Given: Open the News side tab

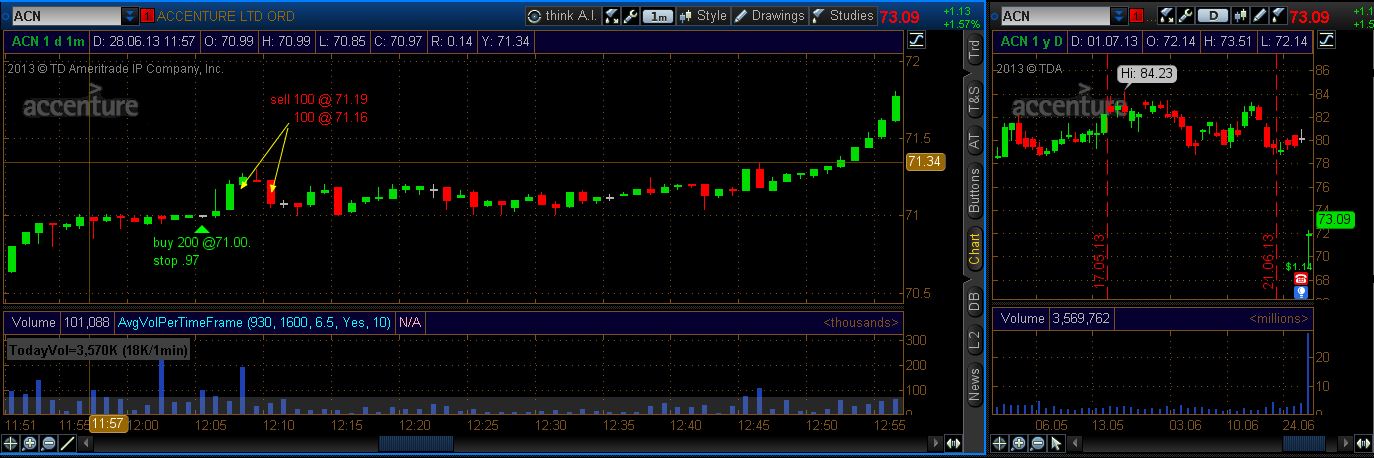Looking at the screenshot, I should [x=974, y=384].
